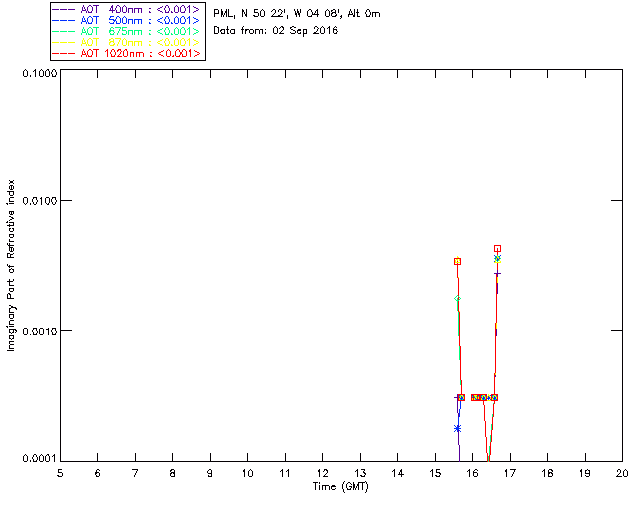Click the 0.0010 y-axis tick label
Image resolution: width=640 pixels, height=512 pixels.
tap(39, 331)
